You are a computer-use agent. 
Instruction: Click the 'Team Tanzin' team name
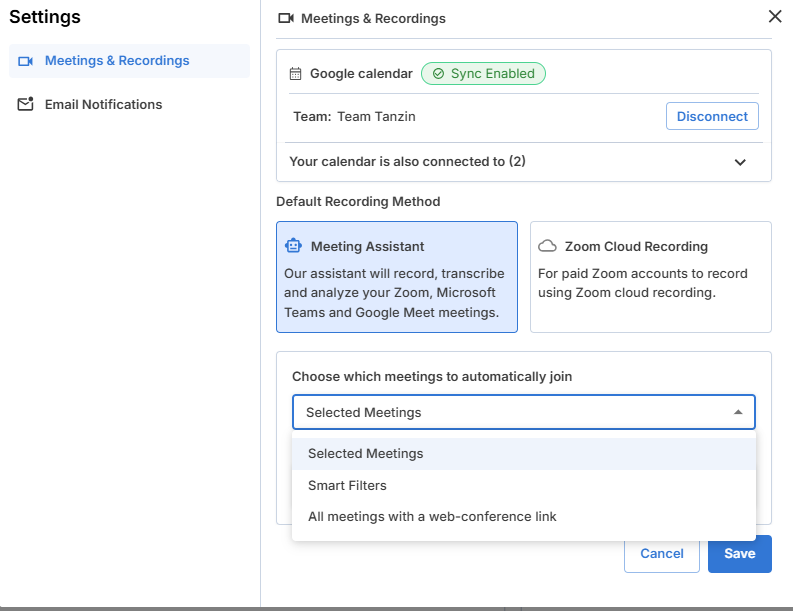point(376,117)
